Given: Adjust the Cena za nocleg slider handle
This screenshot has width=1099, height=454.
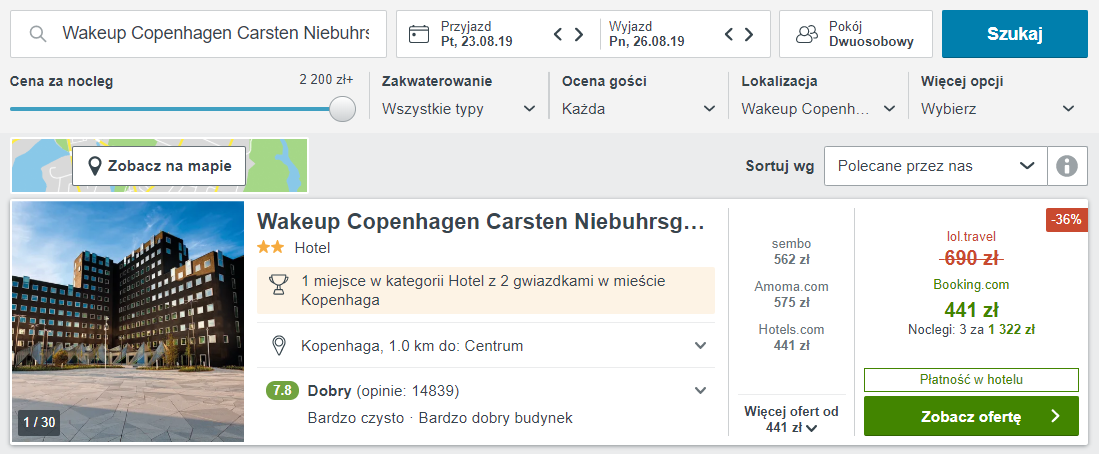Looking at the screenshot, I should click(x=343, y=109).
